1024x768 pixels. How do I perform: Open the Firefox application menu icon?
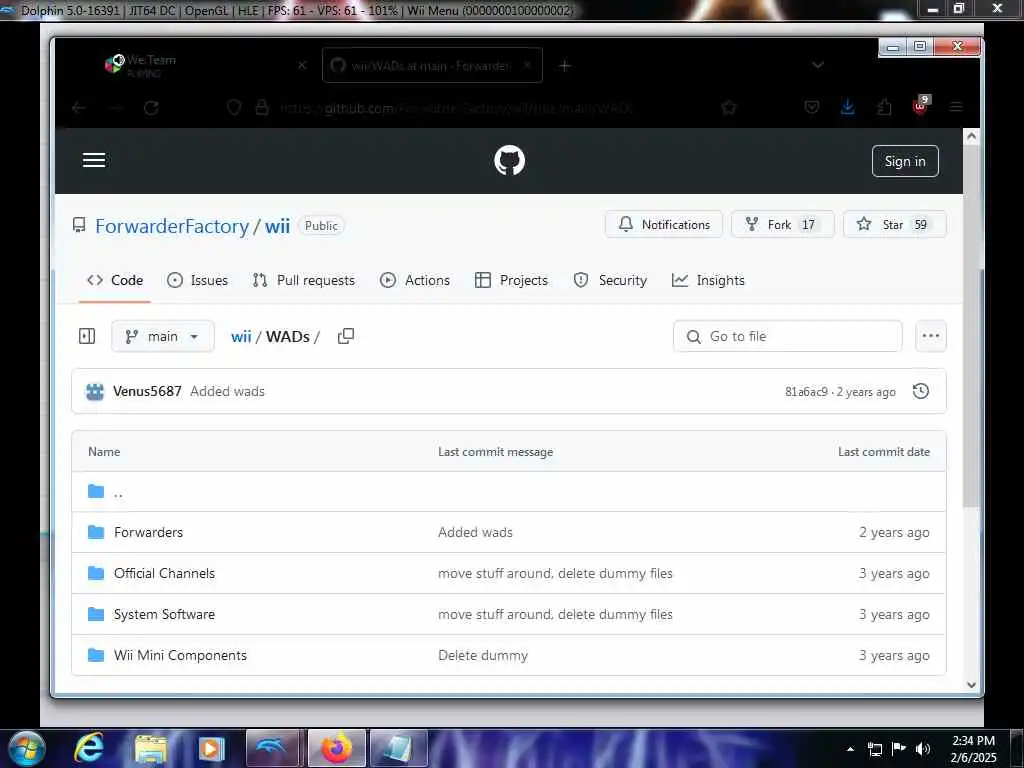tap(956, 107)
